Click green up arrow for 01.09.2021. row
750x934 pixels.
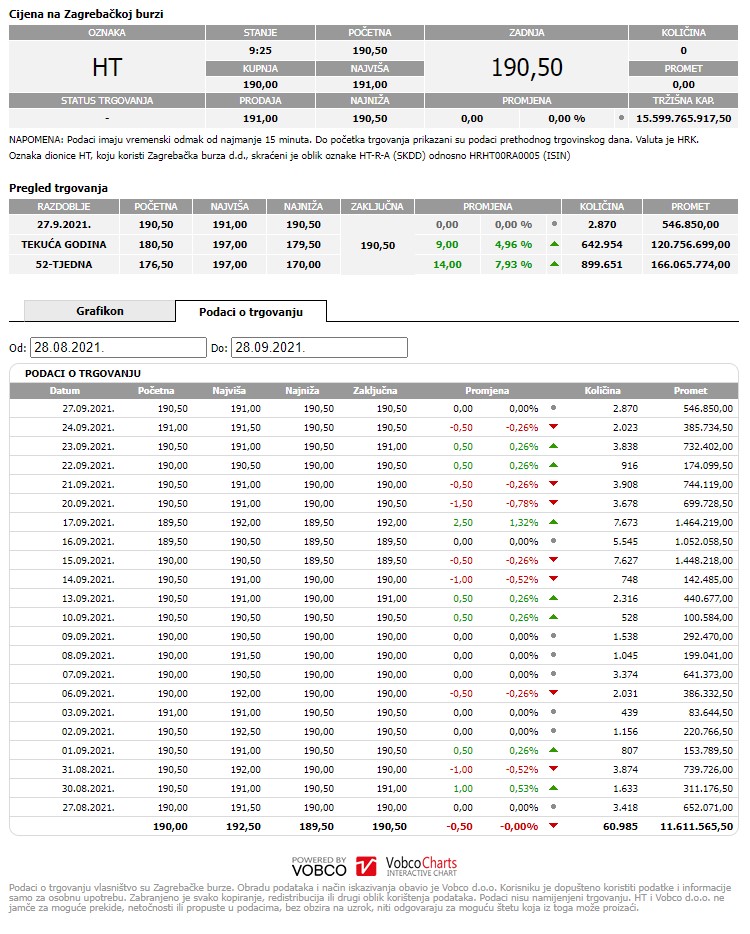pyautogui.click(x=553, y=750)
